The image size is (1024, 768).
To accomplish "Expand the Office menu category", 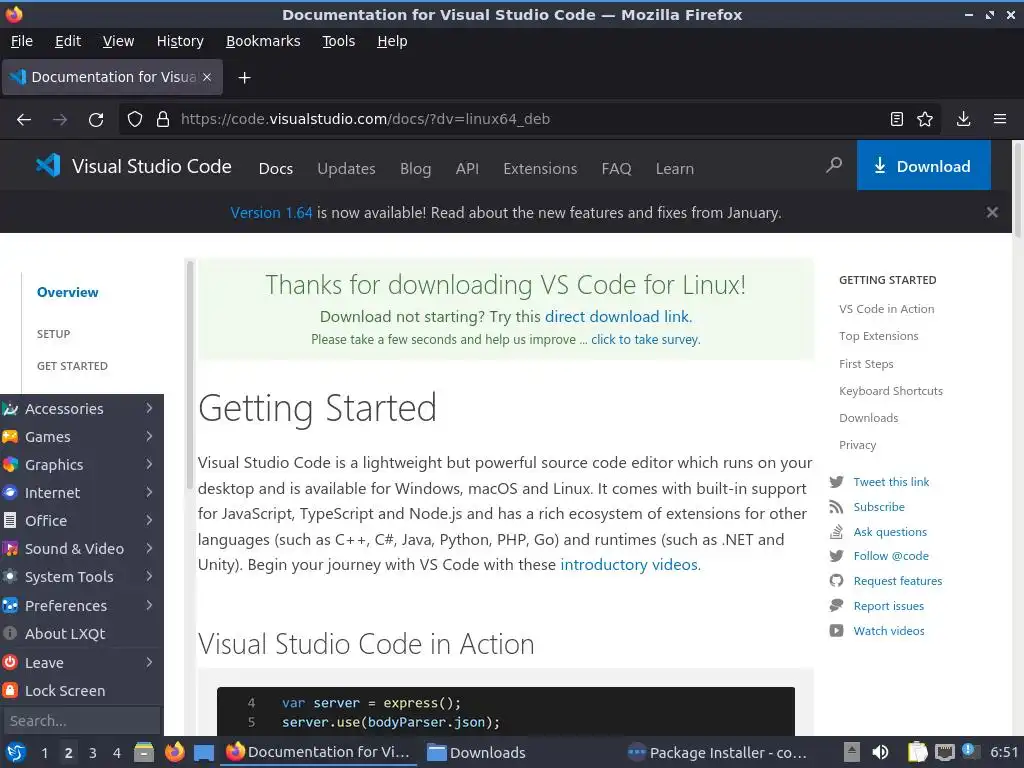I will click(x=82, y=521).
